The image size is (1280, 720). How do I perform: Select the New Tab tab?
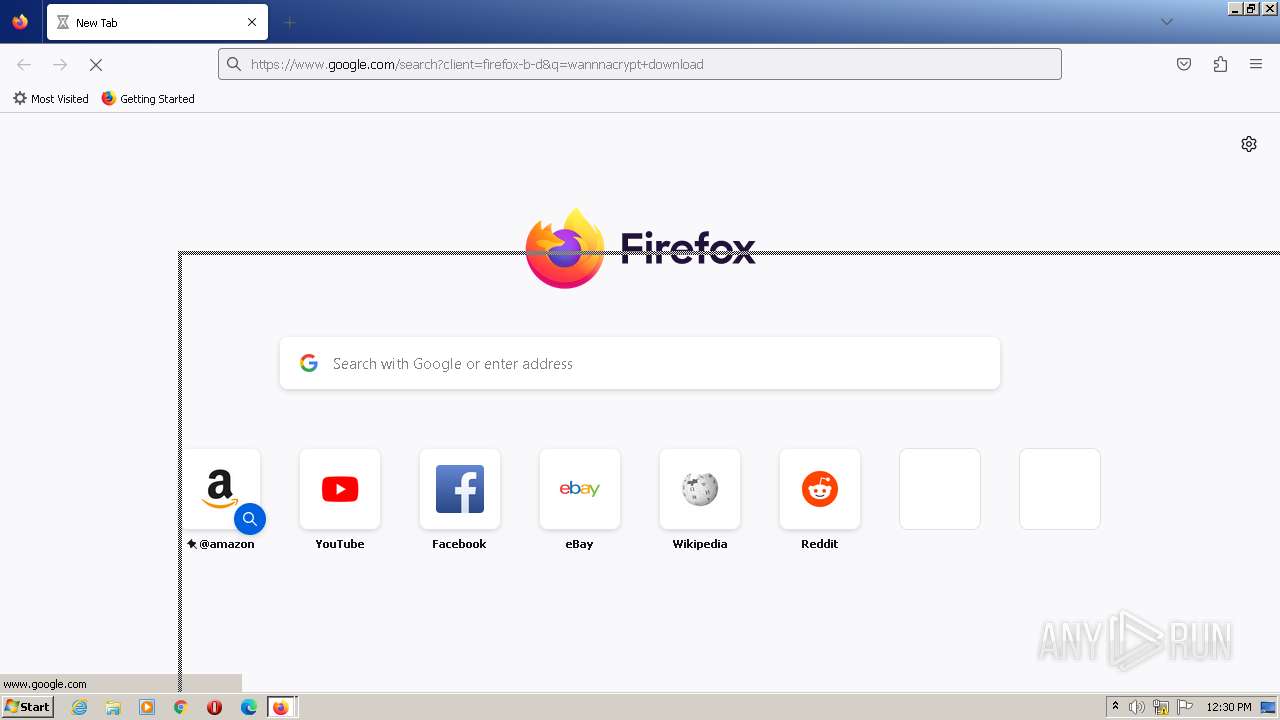pos(157,22)
